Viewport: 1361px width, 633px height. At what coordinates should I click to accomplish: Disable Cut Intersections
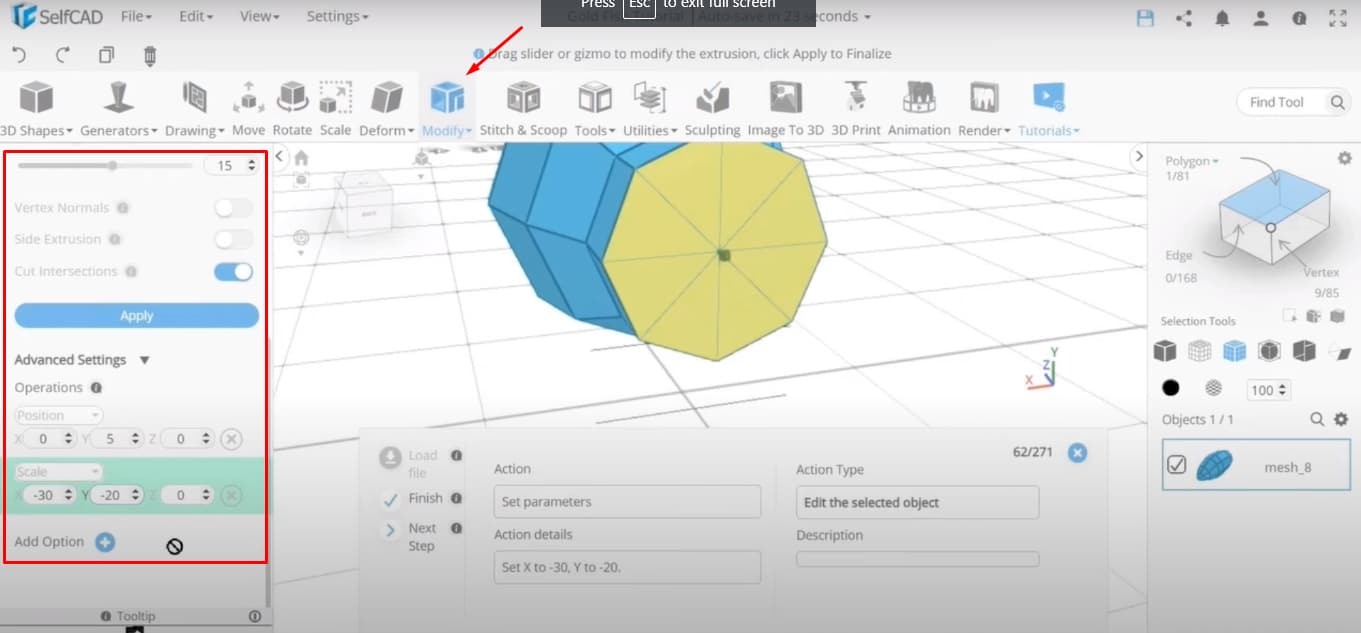pyautogui.click(x=232, y=271)
